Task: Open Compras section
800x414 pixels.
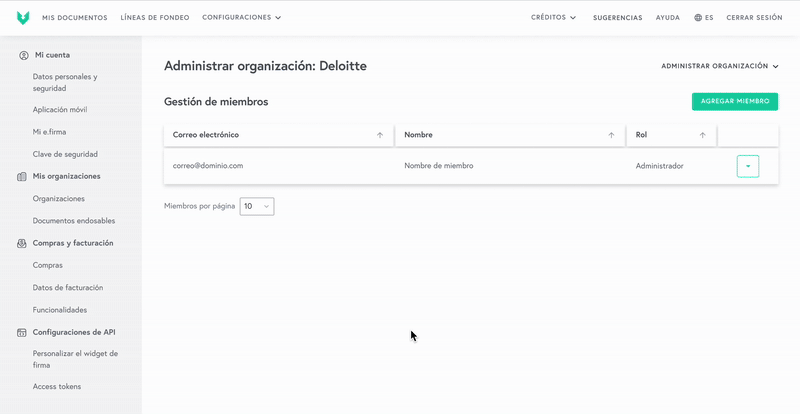Action: [48, 265]
